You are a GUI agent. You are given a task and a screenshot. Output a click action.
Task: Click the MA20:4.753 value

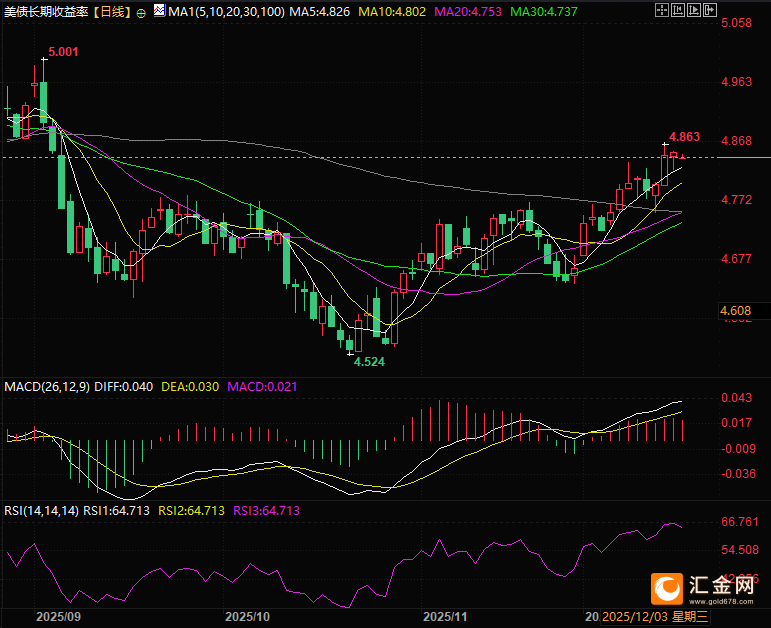coord(468,12)
